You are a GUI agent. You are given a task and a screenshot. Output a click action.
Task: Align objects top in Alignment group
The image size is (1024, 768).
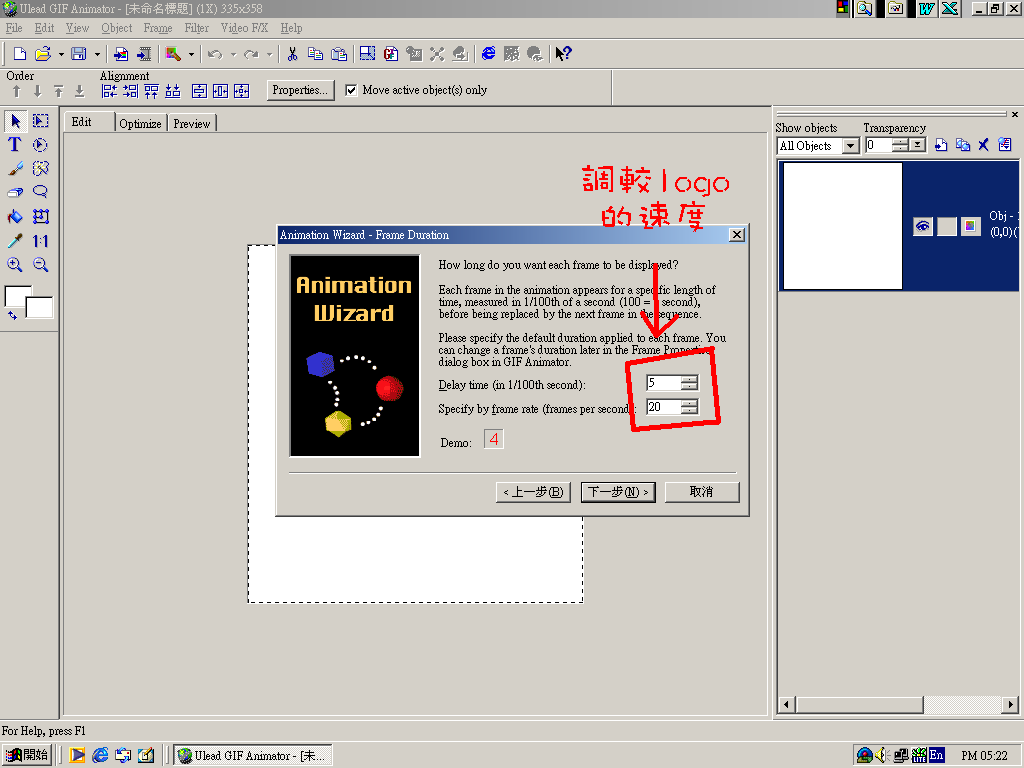152,91
